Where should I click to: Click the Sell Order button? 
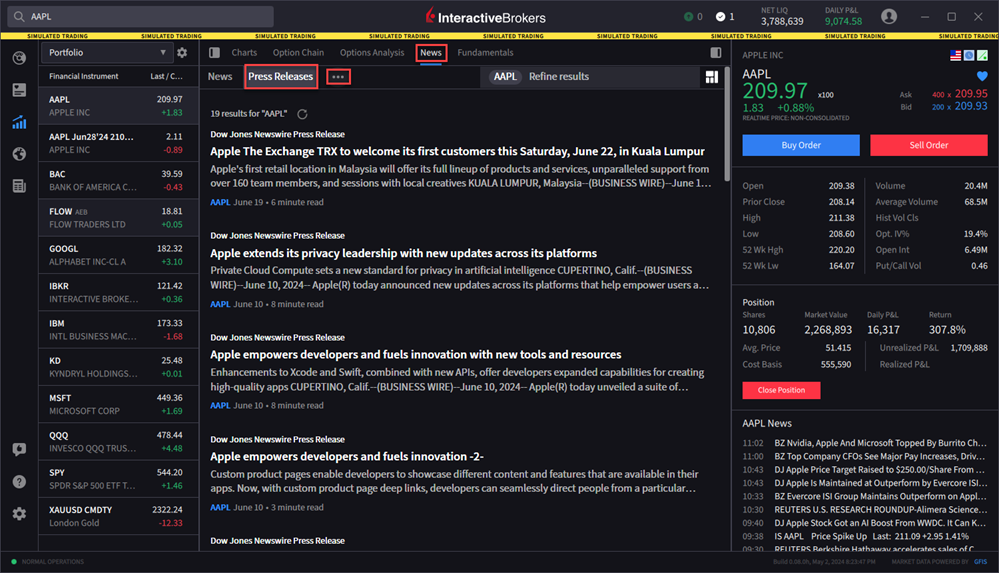[x=929, y=145]
